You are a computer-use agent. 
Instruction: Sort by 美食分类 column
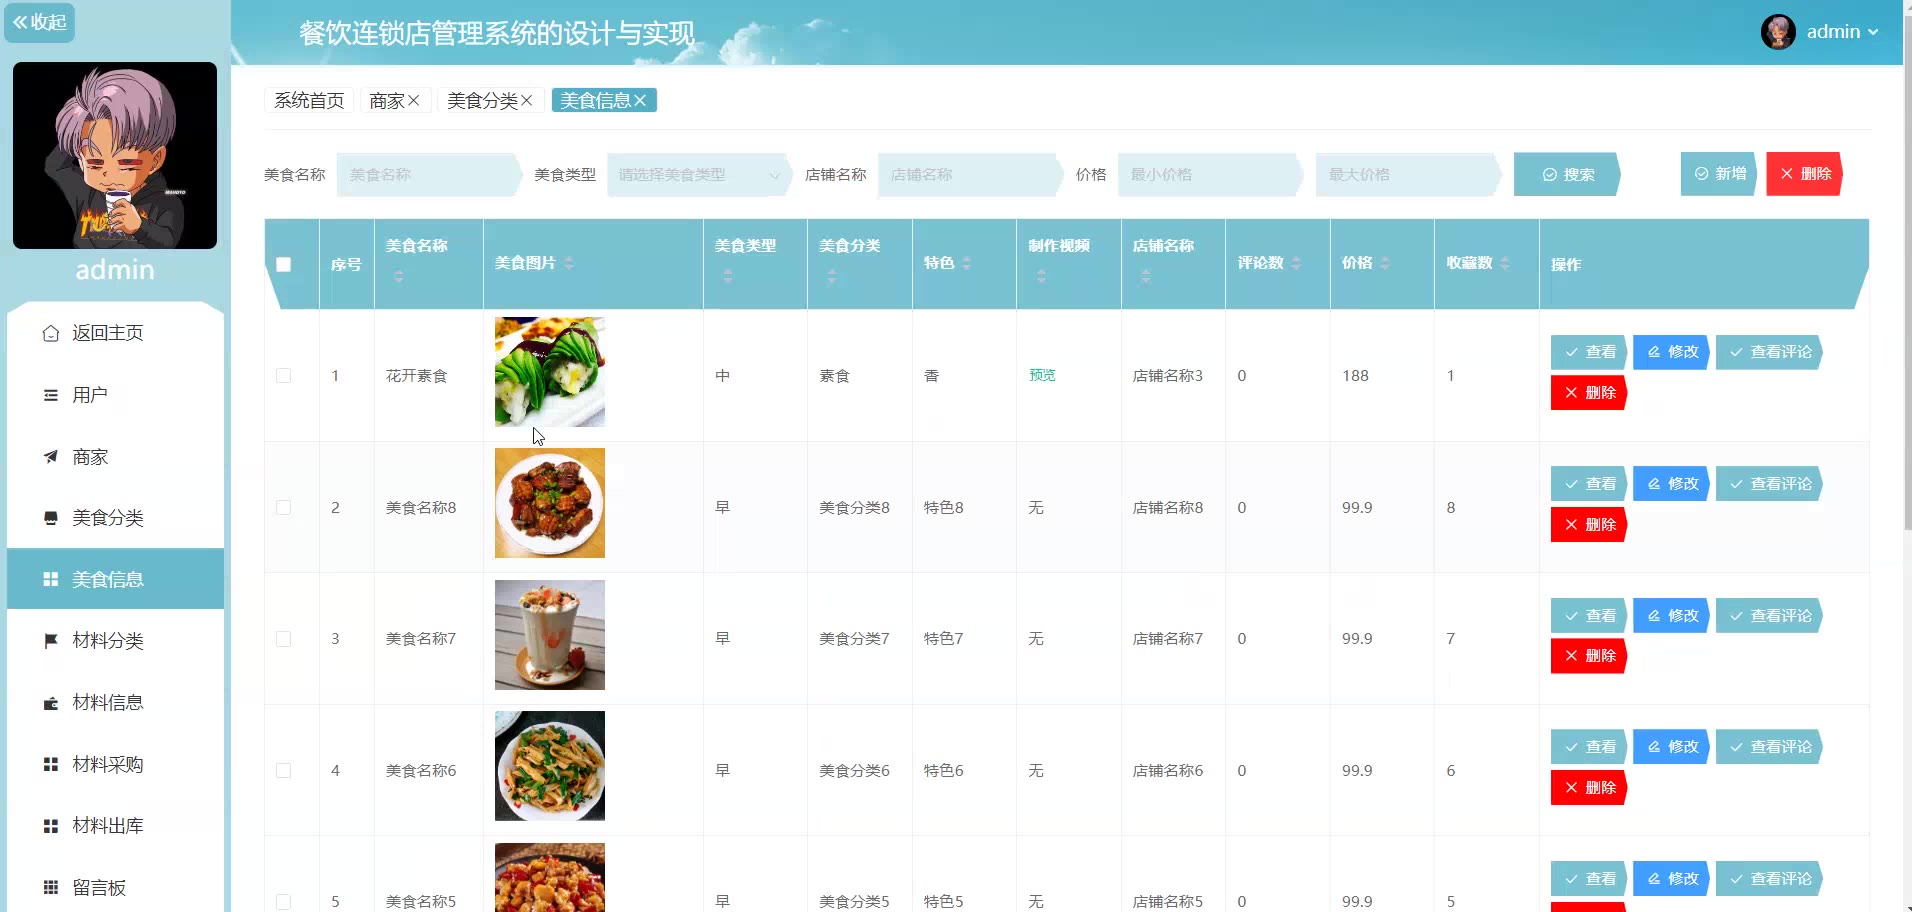(832, 277)
